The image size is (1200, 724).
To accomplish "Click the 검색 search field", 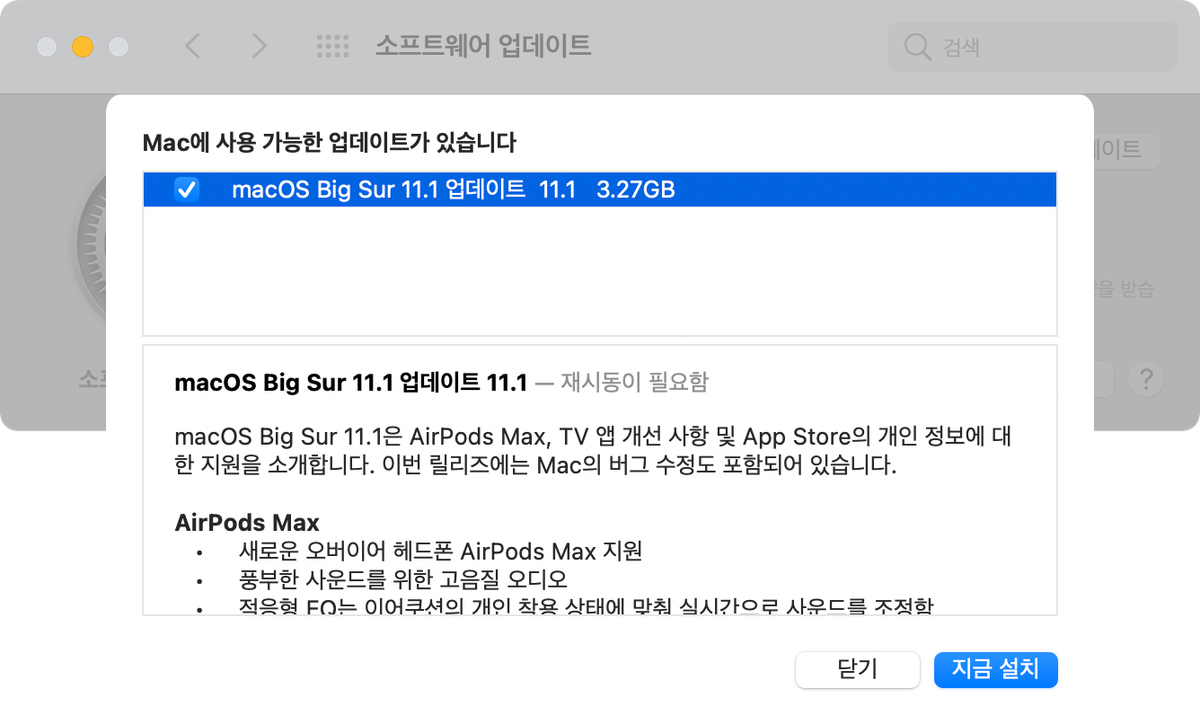I will [x=1033, y=47].
